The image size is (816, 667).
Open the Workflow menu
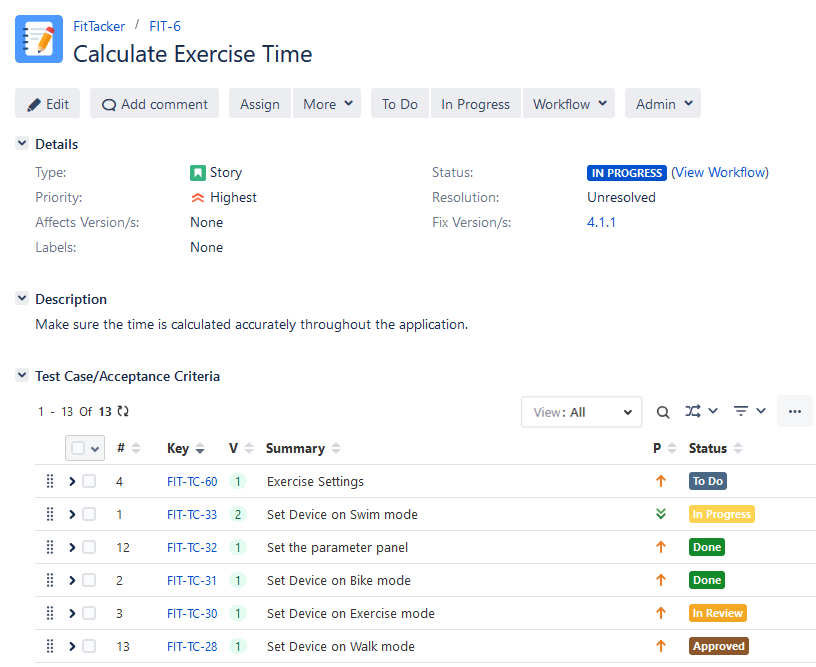[569, 104]
